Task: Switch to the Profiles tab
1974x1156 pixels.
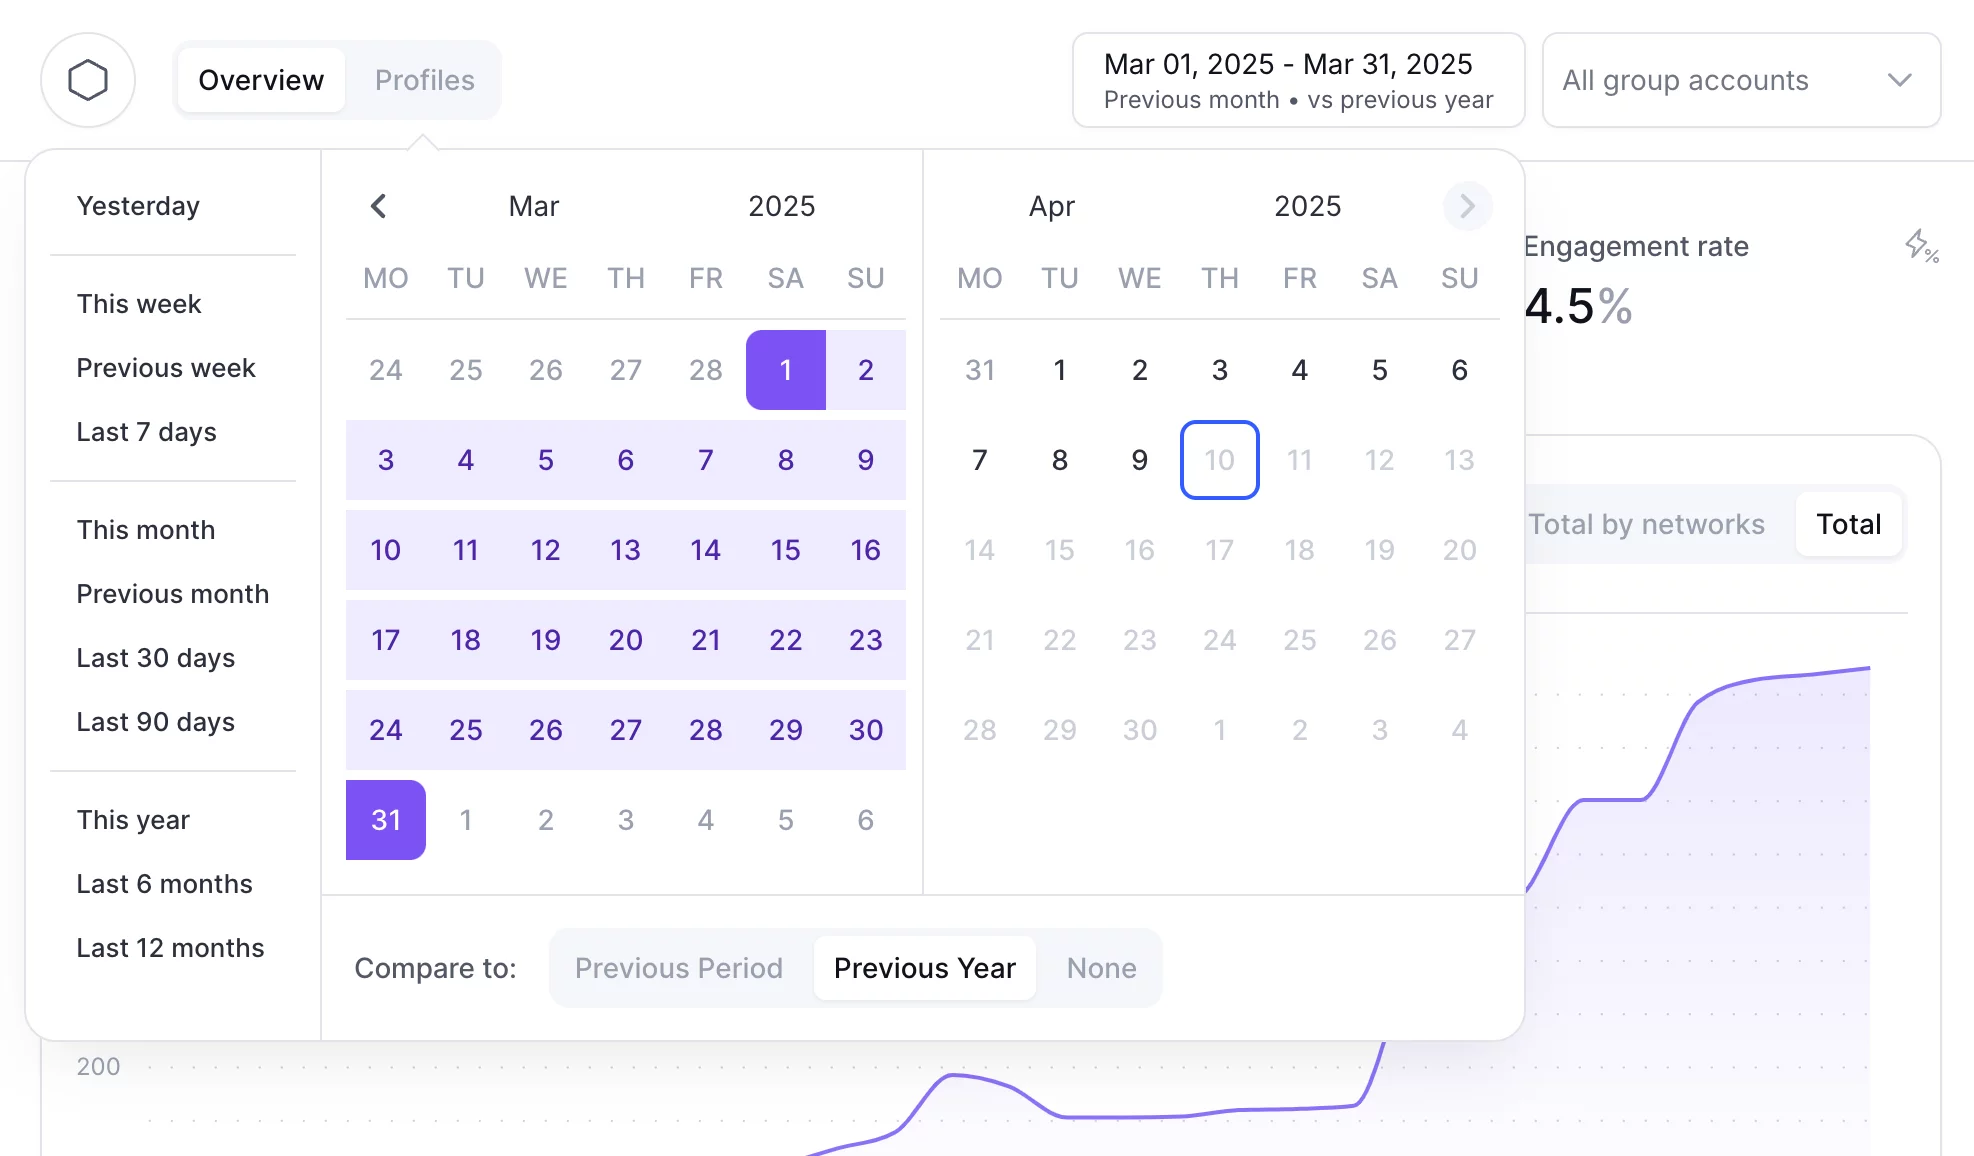Action: tap(424, 80)
